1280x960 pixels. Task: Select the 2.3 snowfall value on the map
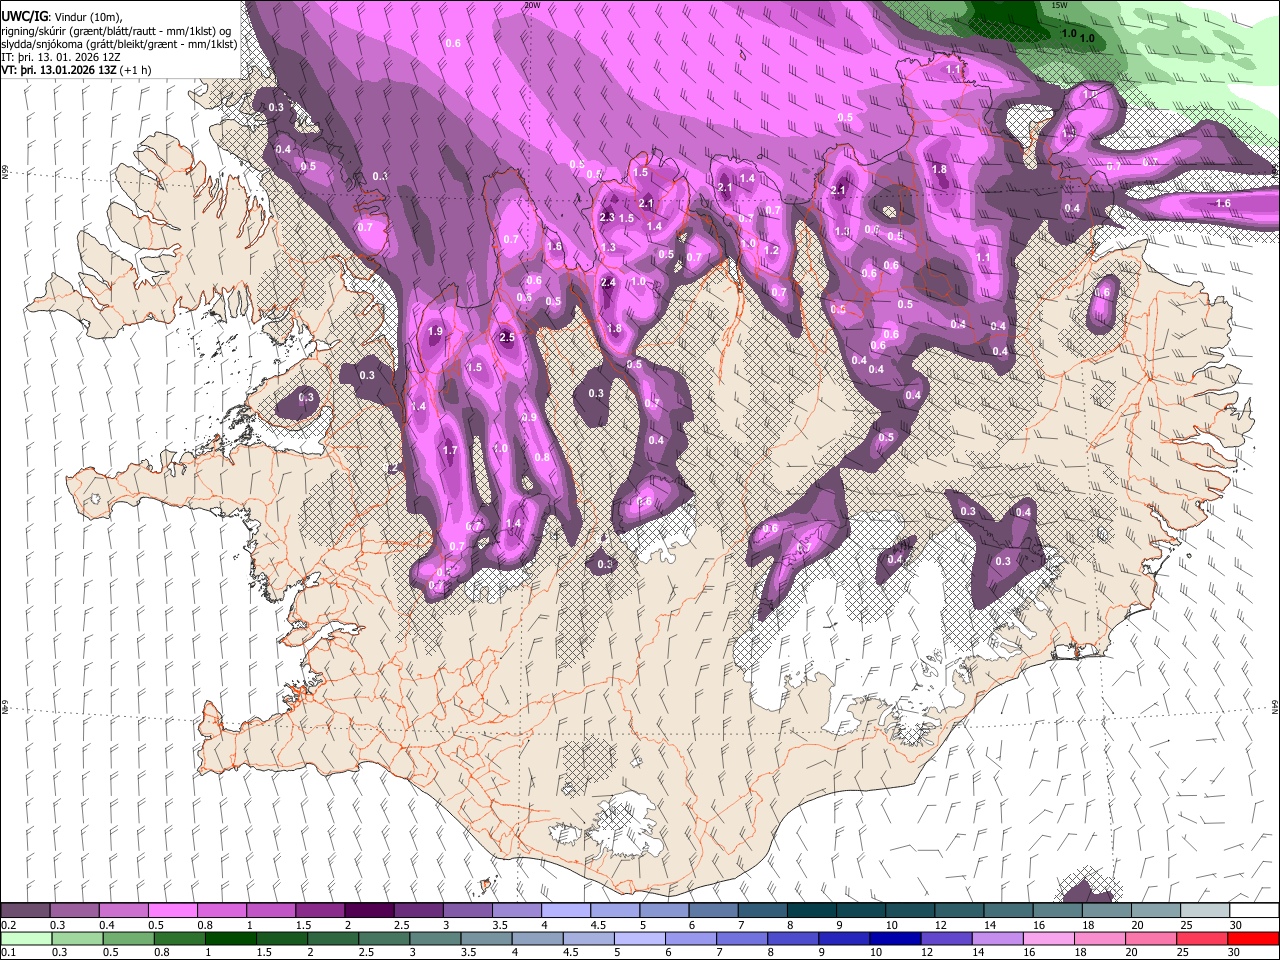(x=607, y=218)
